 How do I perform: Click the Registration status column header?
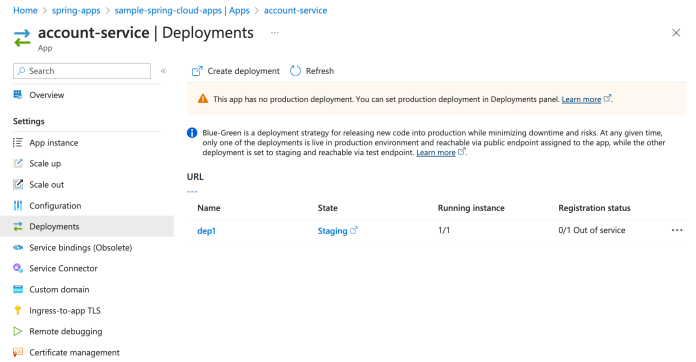tap(594, 208)
